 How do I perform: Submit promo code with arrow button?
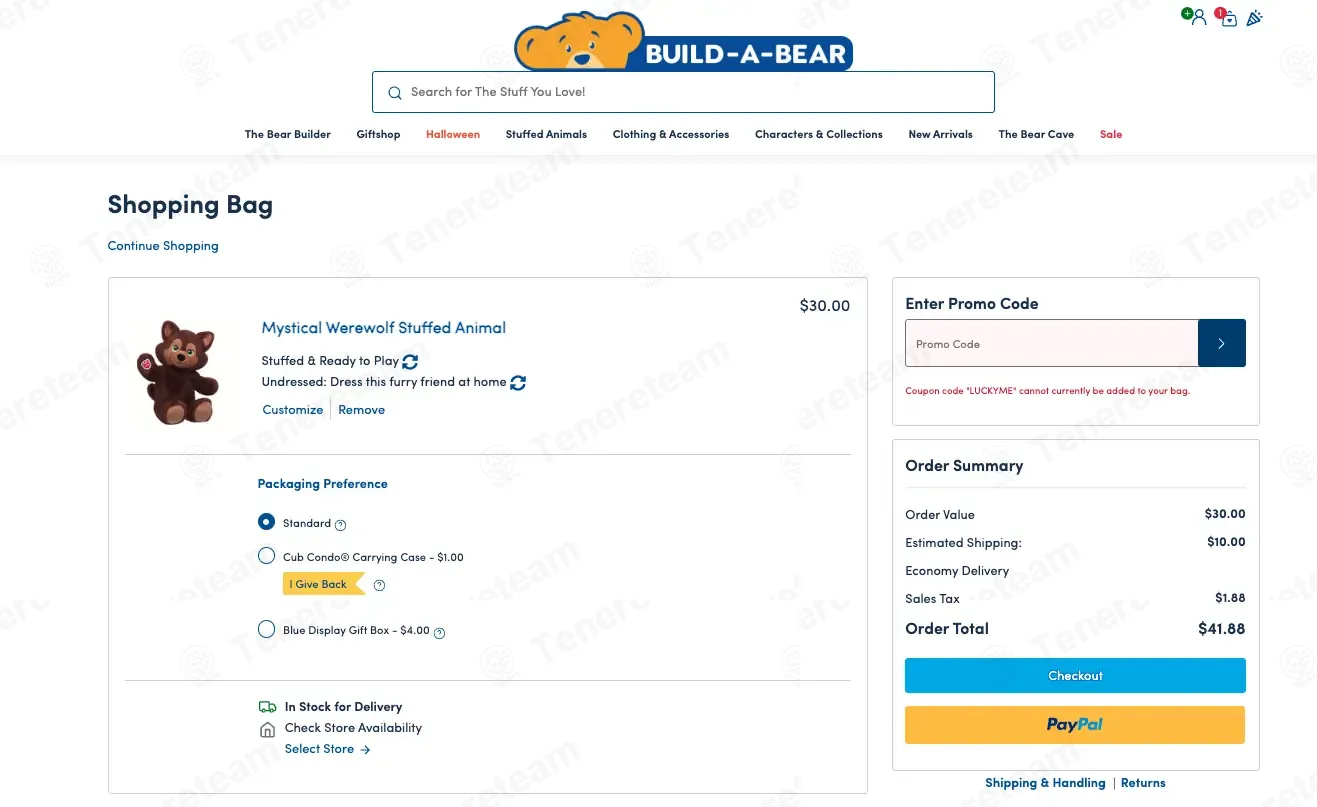1222,343
